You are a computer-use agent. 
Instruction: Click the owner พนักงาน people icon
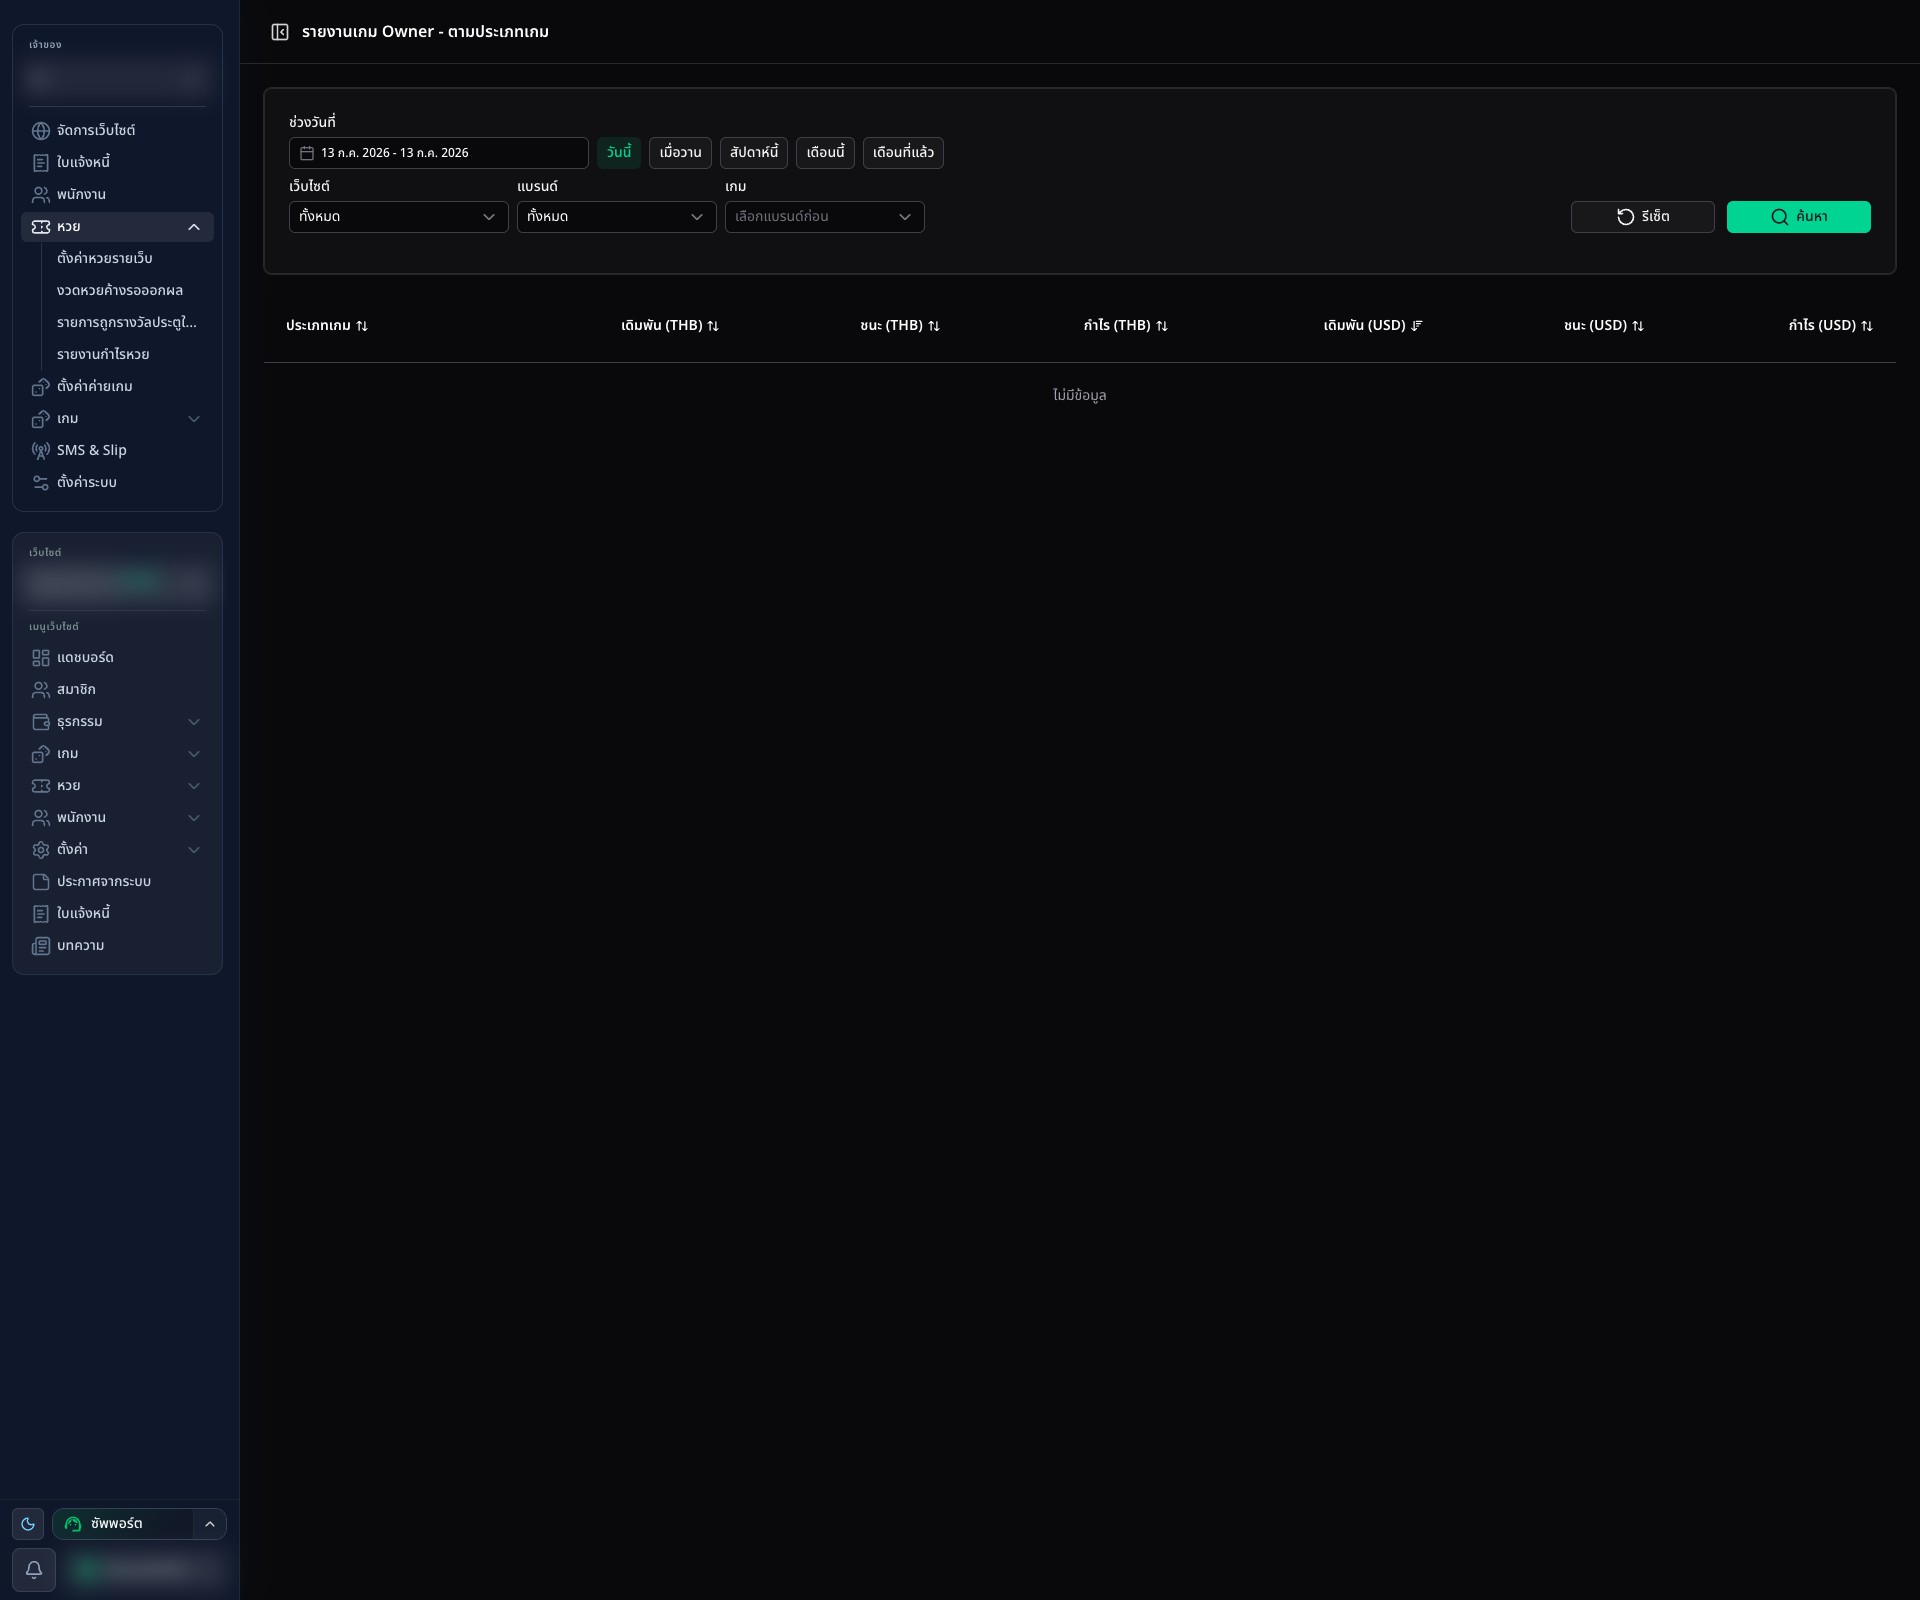(41, 195)
